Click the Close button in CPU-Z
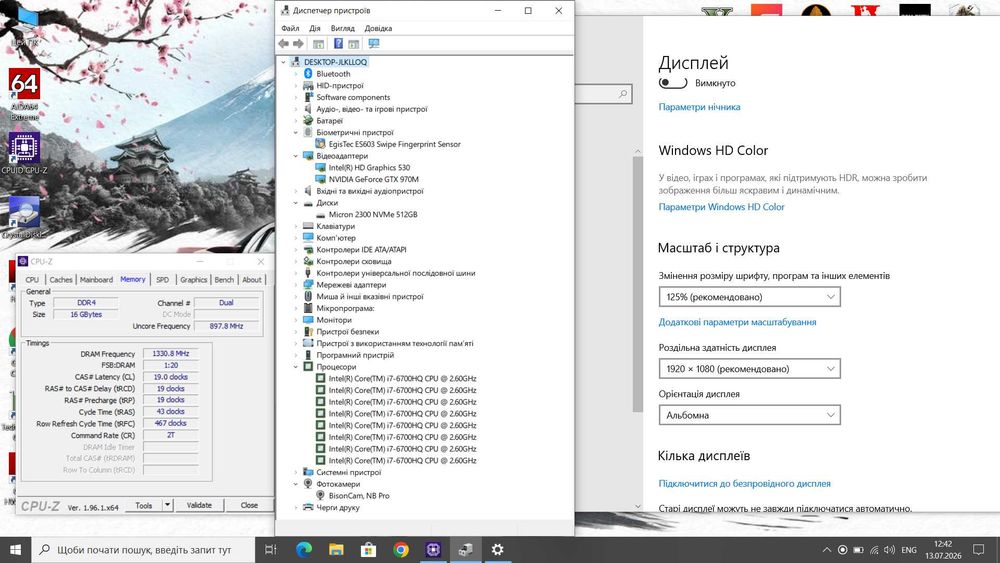Image resolution: width=1000 pixels, height=563 pixels. [249, 505]
